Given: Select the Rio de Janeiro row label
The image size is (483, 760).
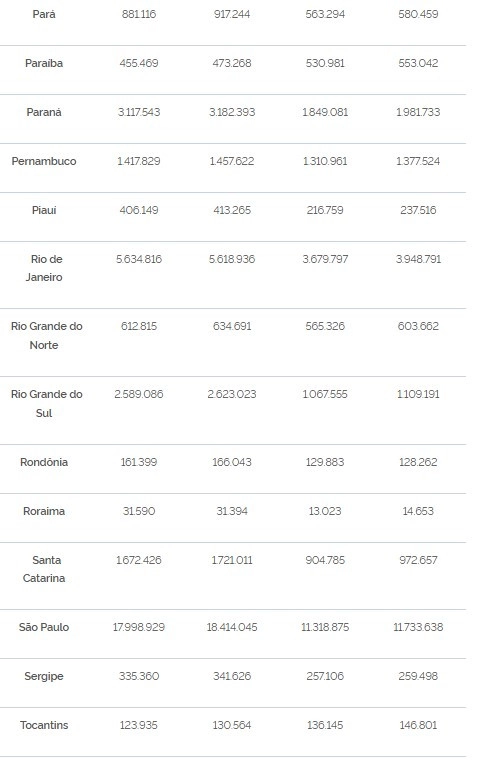Looking at the screenshot, I should (44, 268).
